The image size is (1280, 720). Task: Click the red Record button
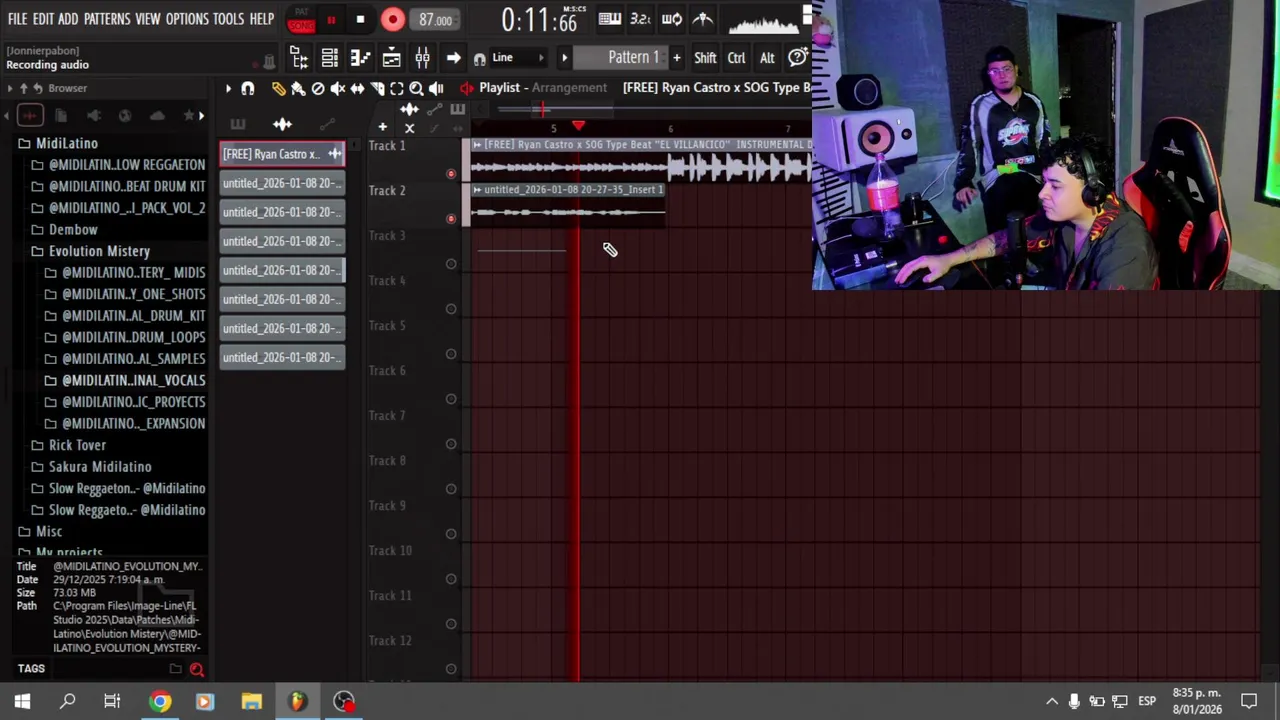click(393, 19)
